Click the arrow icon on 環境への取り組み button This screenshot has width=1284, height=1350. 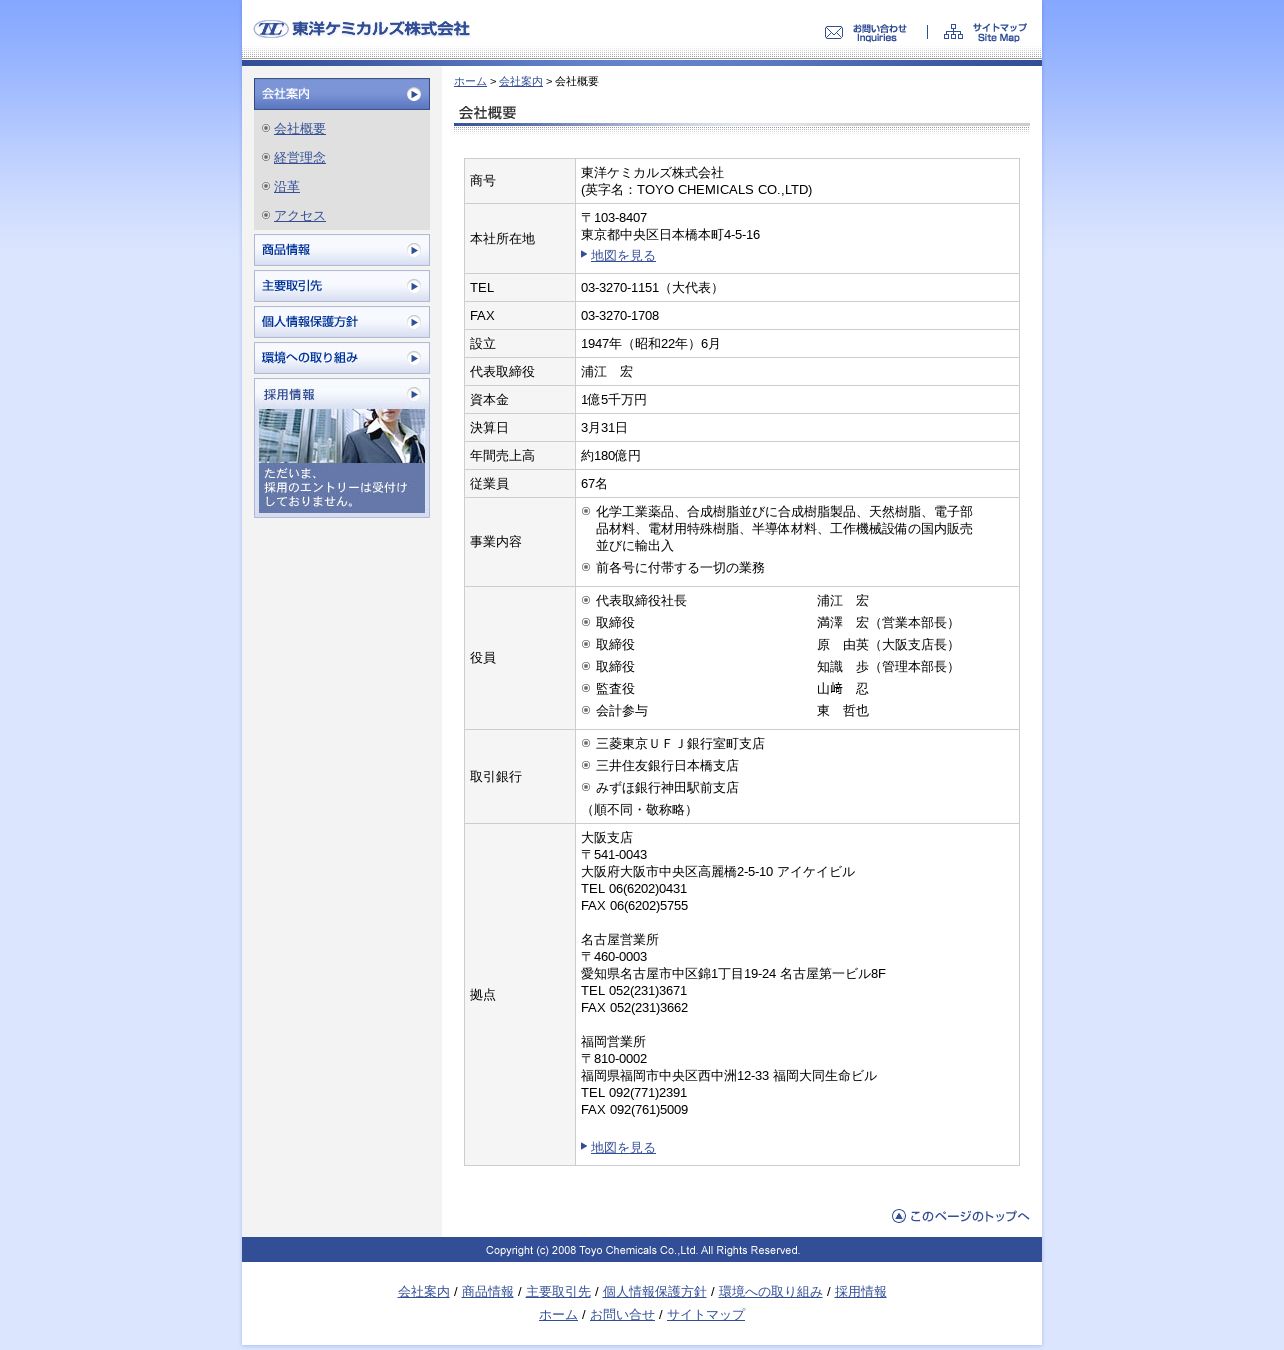[x=414, y=358]
